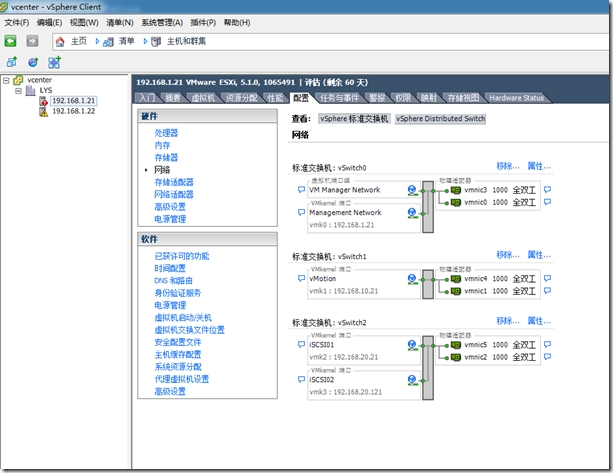This screenshot has width=613, height=473.
Task: Switch to the Hardware Status tab
Action: pos(516,98)
